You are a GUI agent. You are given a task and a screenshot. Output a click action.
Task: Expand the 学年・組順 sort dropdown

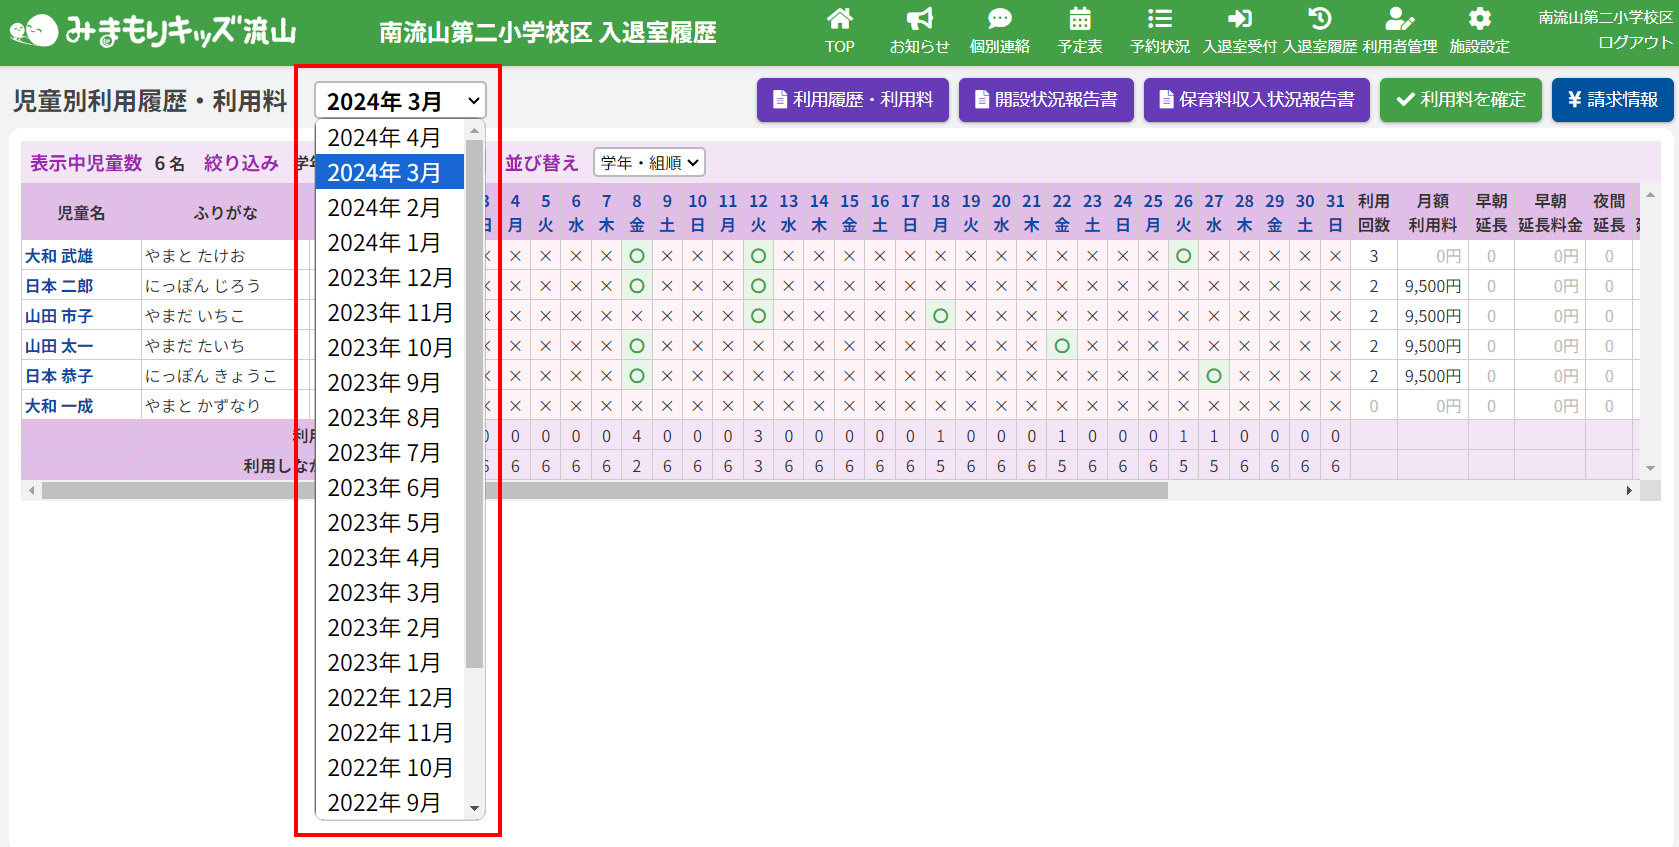pos(649,162)
